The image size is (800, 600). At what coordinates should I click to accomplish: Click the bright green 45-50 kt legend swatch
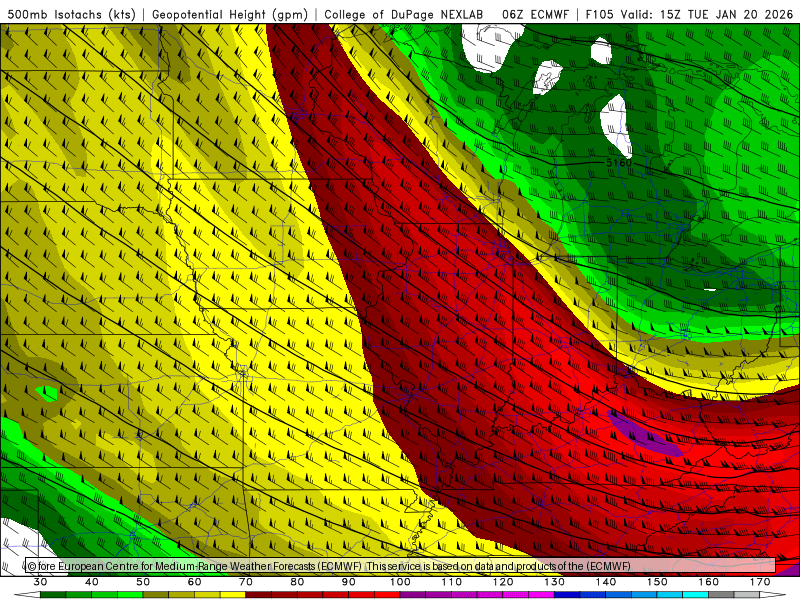coord(130,595)
